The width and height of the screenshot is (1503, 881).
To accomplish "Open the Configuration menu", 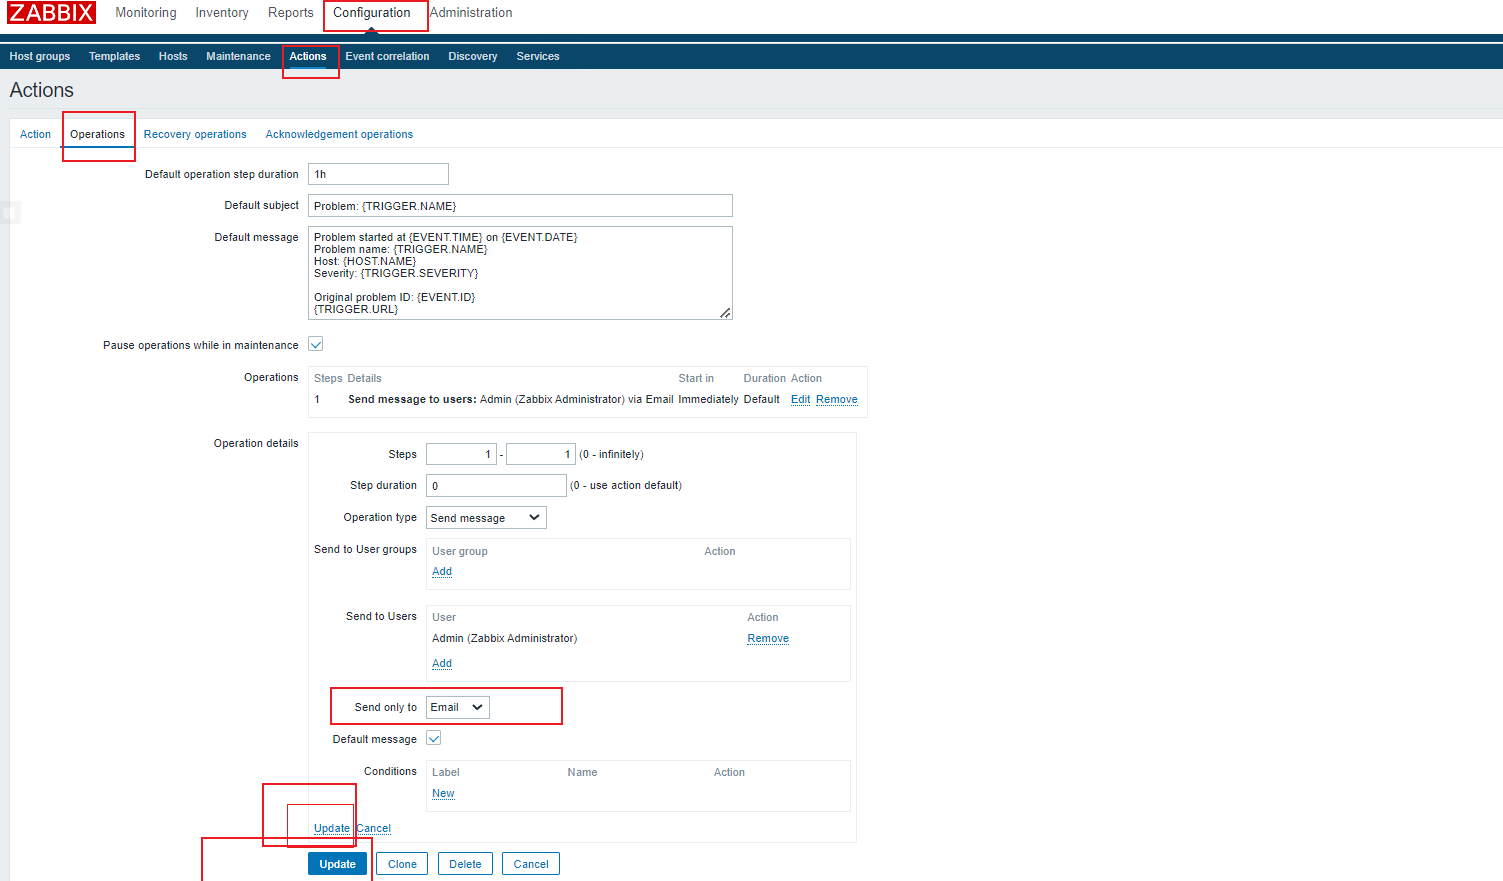I will (372, 13).
